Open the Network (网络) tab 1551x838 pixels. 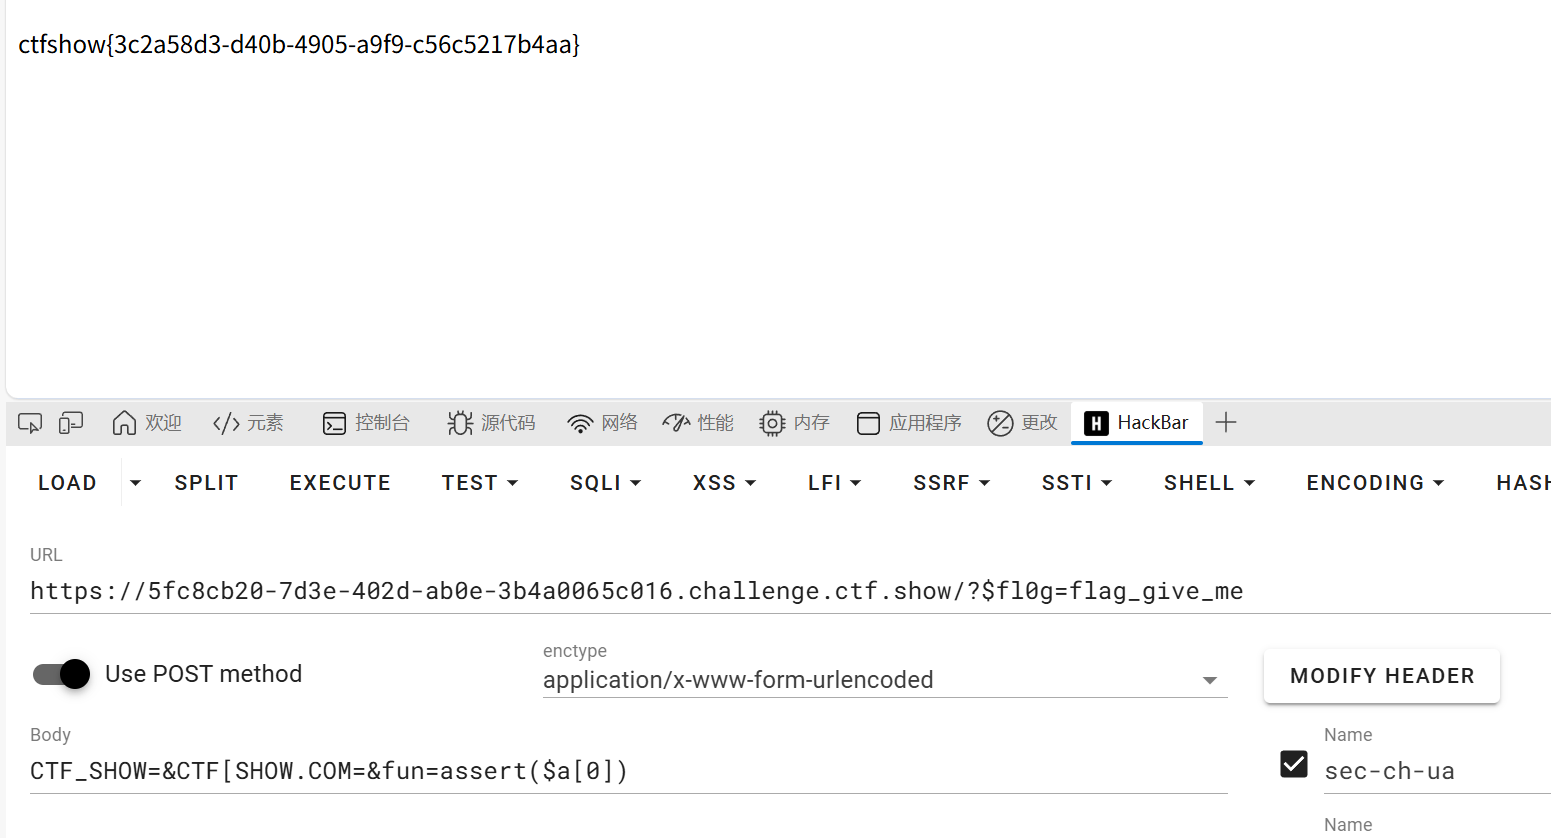point(602,423)
